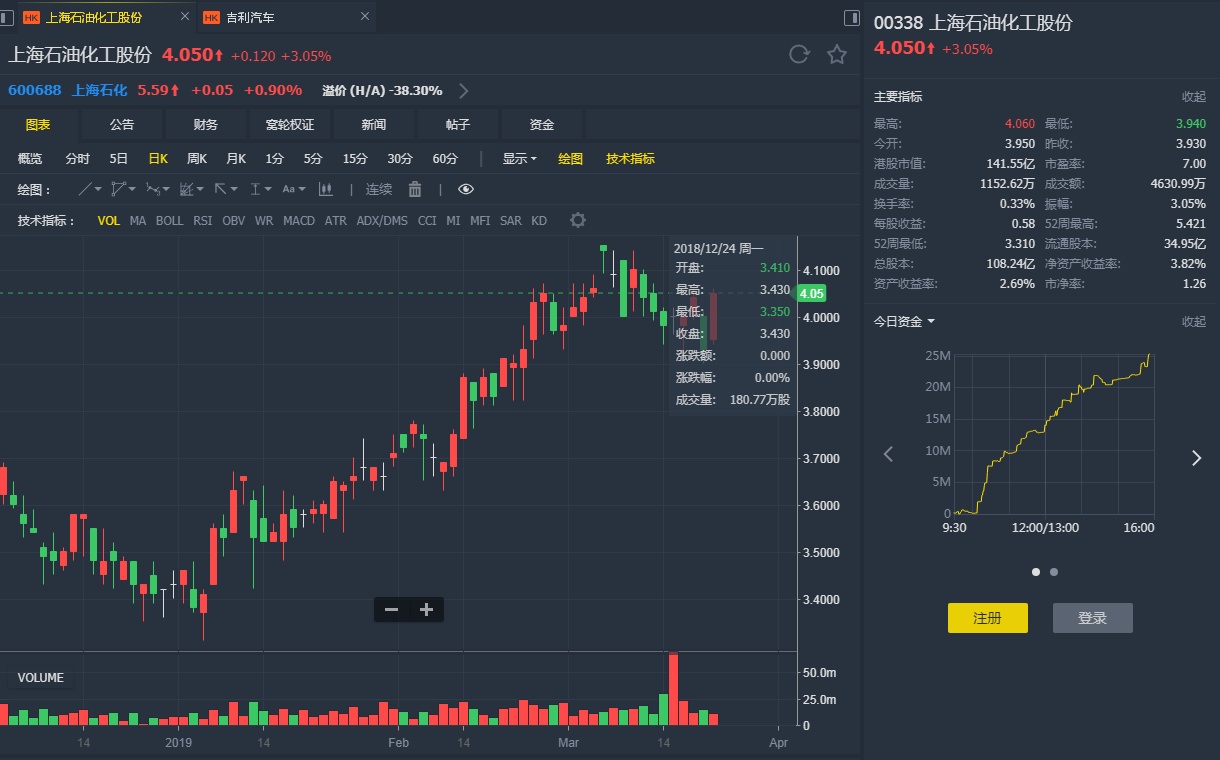Toggle the BOLL indicator

[170, 221]
